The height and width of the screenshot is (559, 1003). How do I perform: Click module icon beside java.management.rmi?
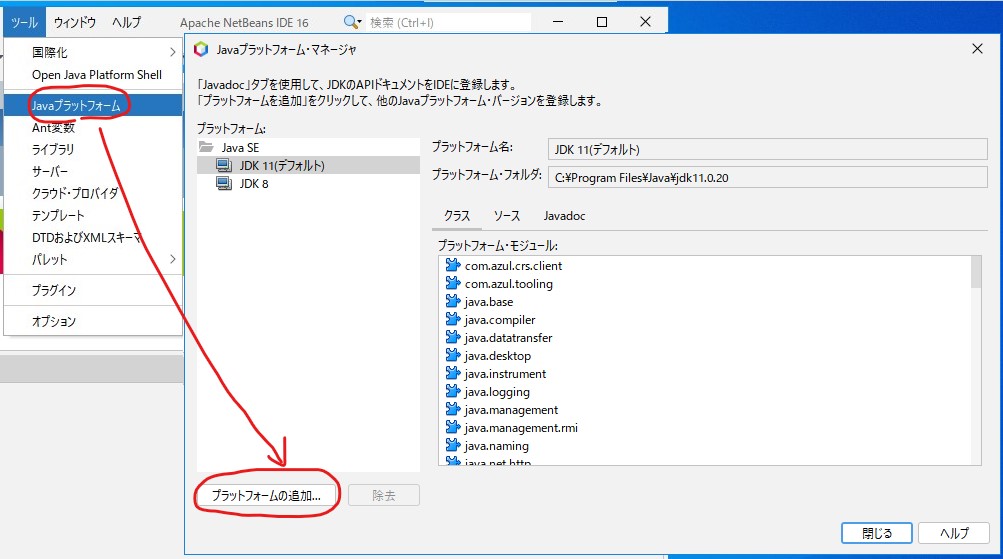click(x=453, y=426)
